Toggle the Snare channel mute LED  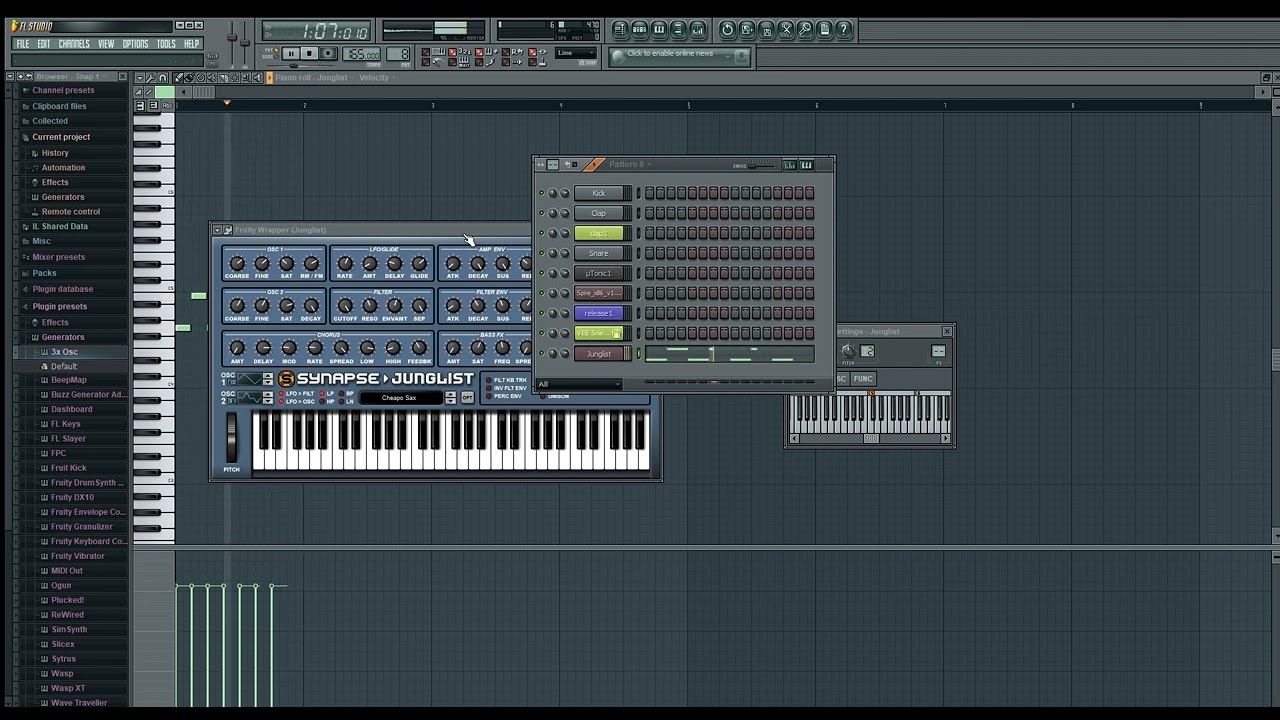coord(541,253)
